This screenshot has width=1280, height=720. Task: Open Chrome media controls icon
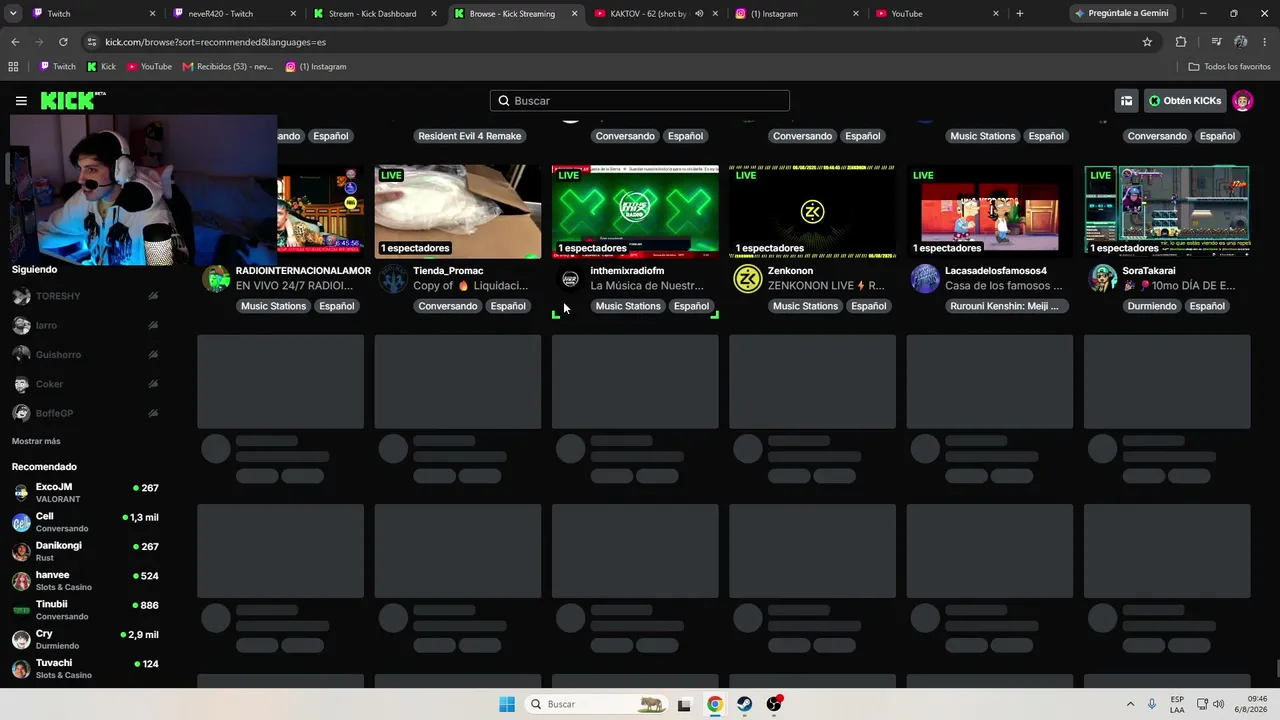[1216, 42]
